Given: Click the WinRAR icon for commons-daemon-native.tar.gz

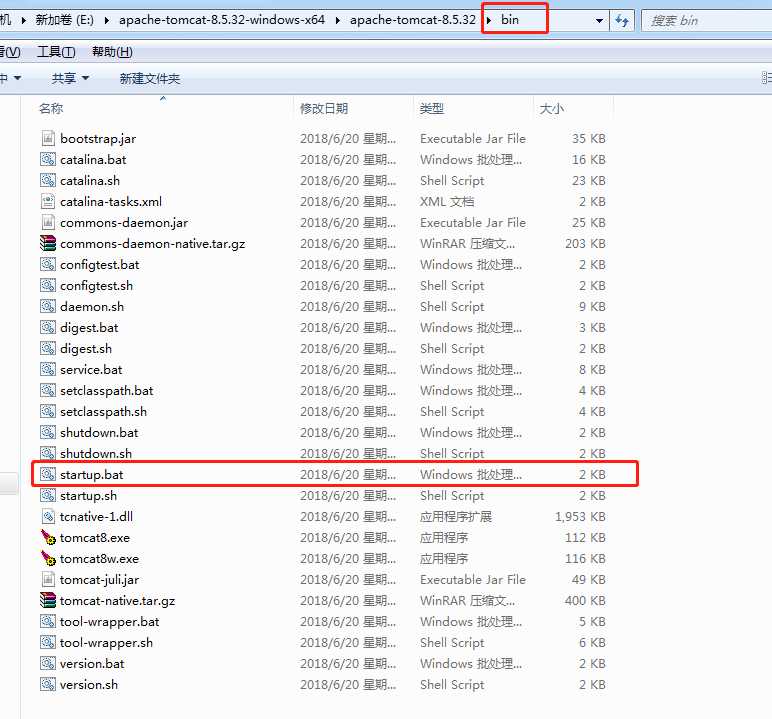Looking at the screenshot, I should [48, 243].
